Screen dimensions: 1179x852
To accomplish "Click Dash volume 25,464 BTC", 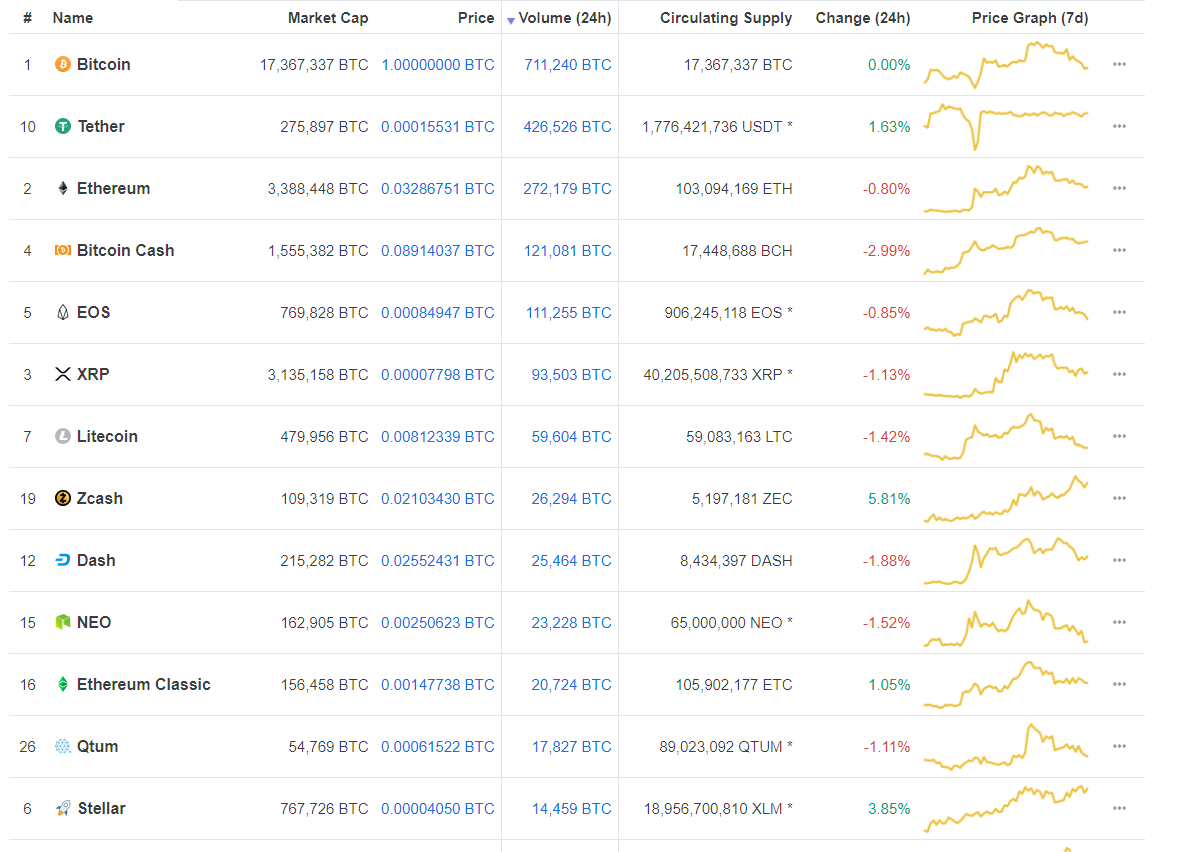I will [571, 561].
